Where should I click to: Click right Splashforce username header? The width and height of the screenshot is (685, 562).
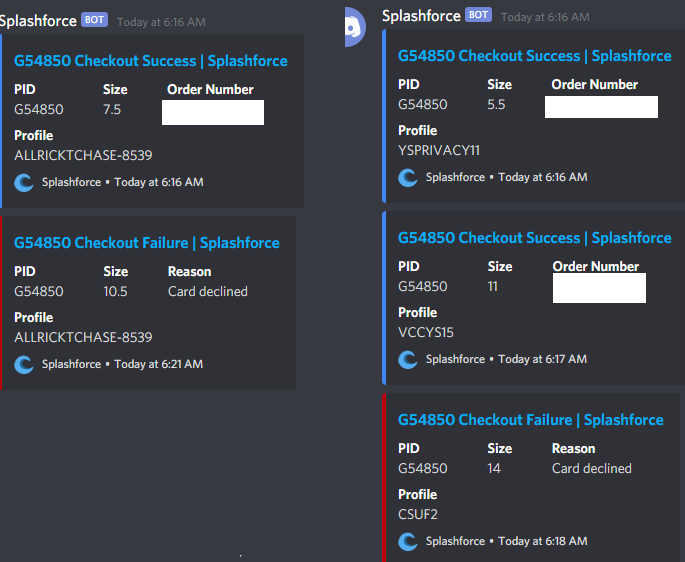(421, 16)
